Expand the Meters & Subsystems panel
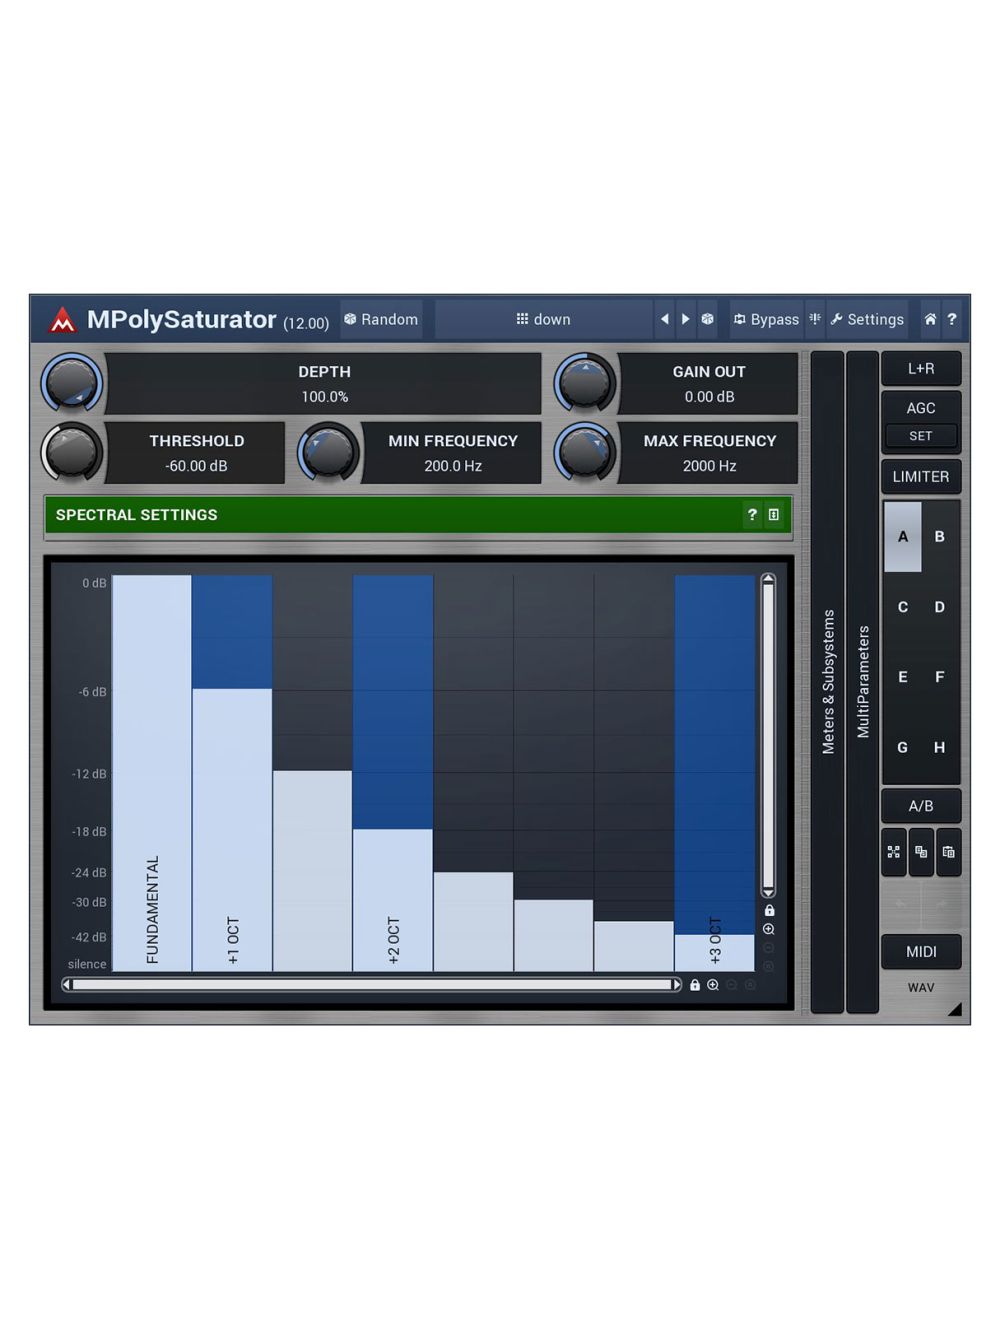This screenshot has width=1000, height=1320. [x=827, y=680]
